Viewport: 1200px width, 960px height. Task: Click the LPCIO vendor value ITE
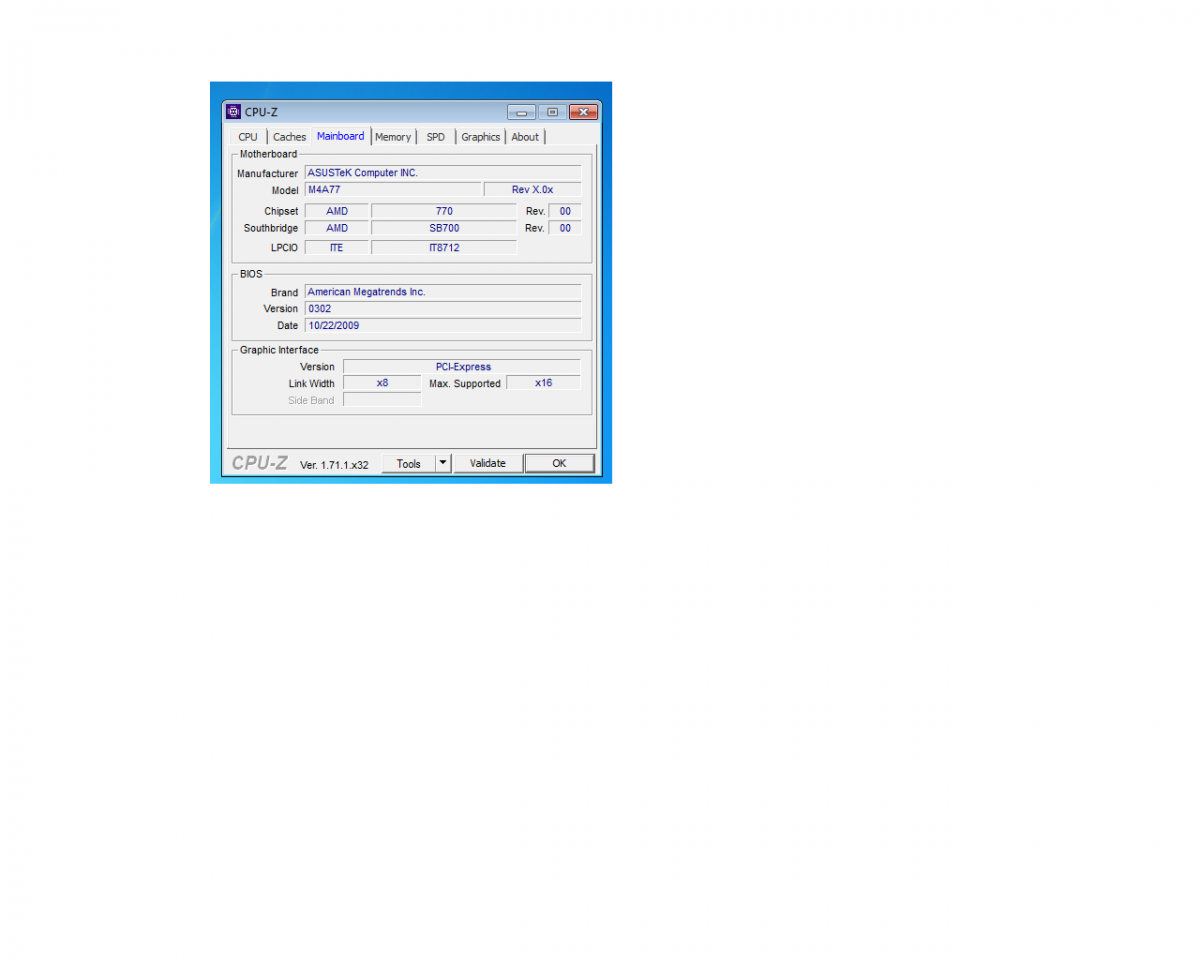(336, 247)
